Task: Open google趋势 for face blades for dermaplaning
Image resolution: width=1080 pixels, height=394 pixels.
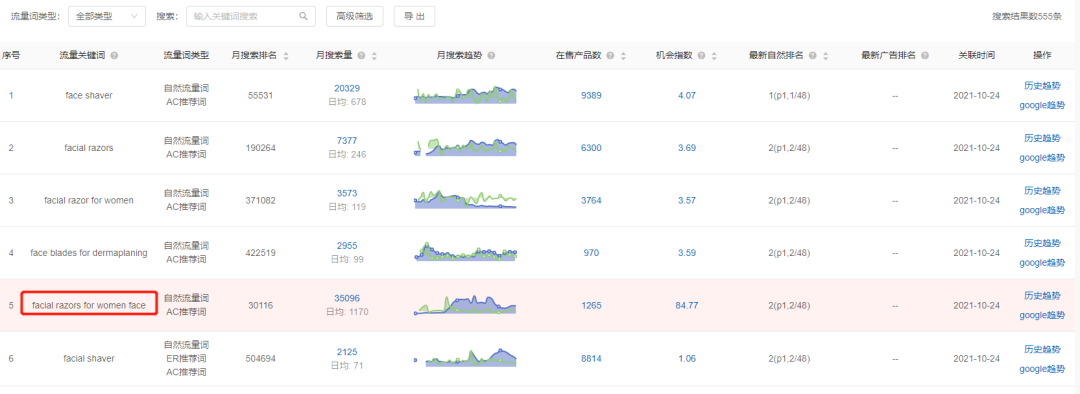Action: coord(1042,262)
